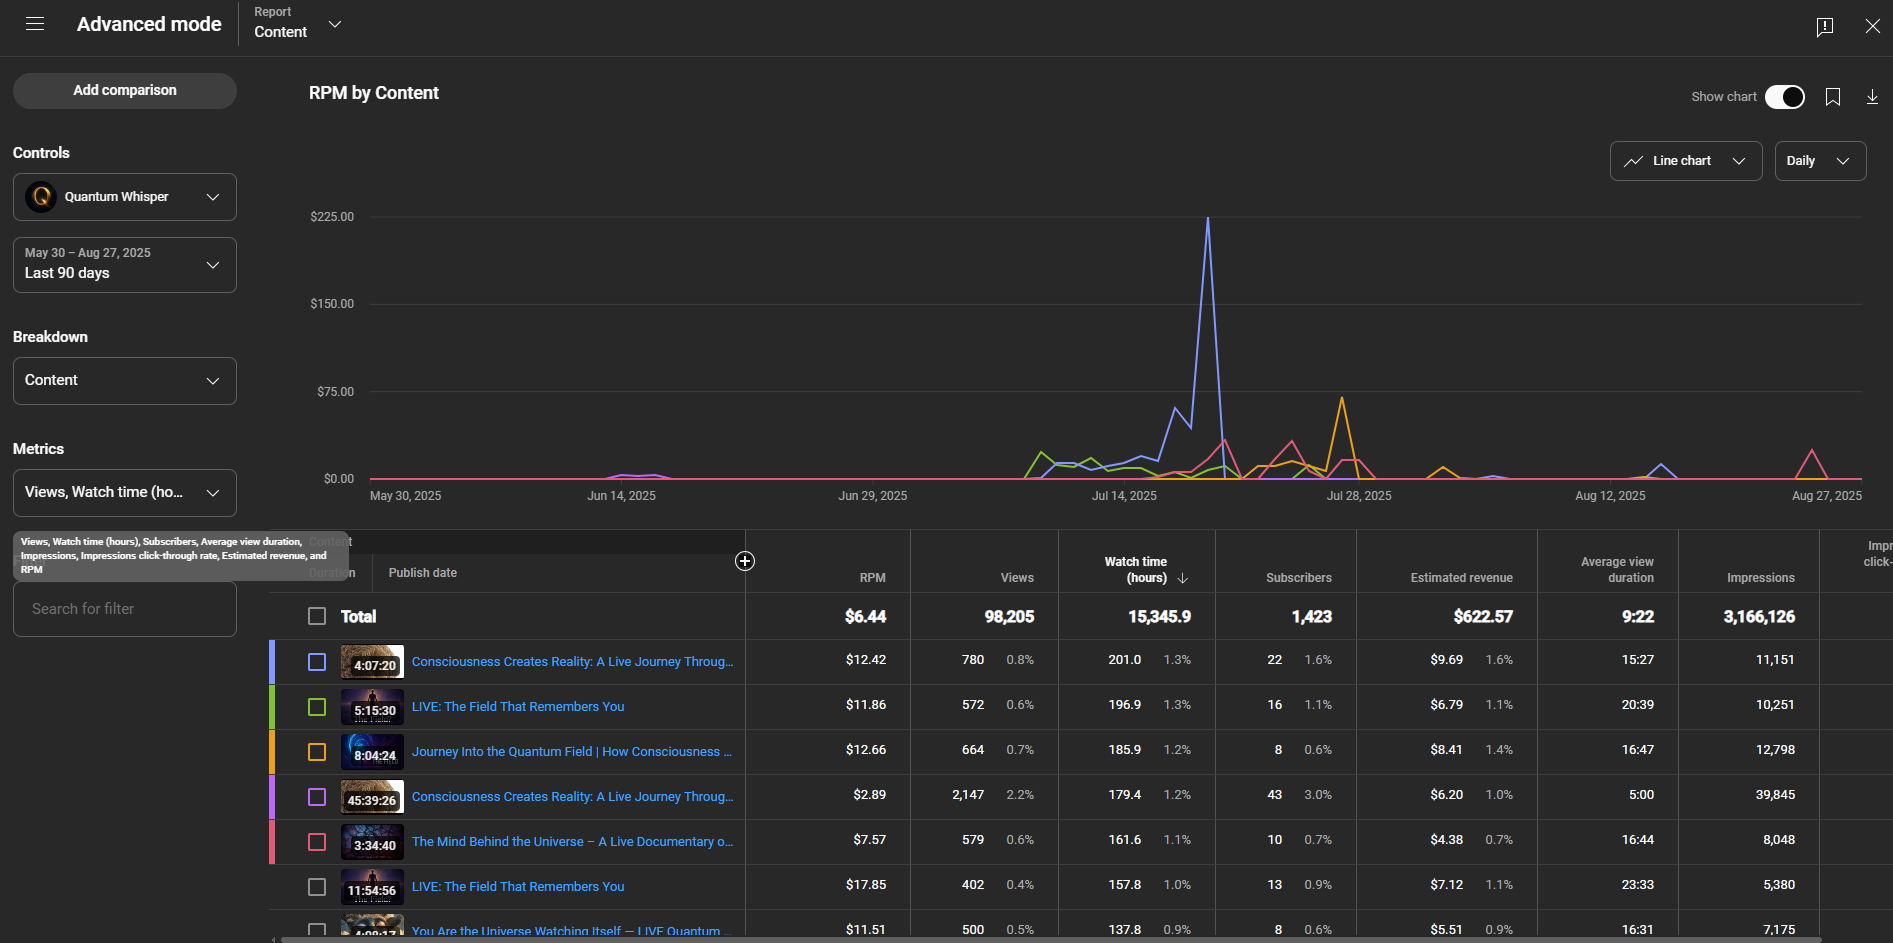The image size is (1893, 943).
Task: Click RPM value $17.85
Action: point(866,885)
